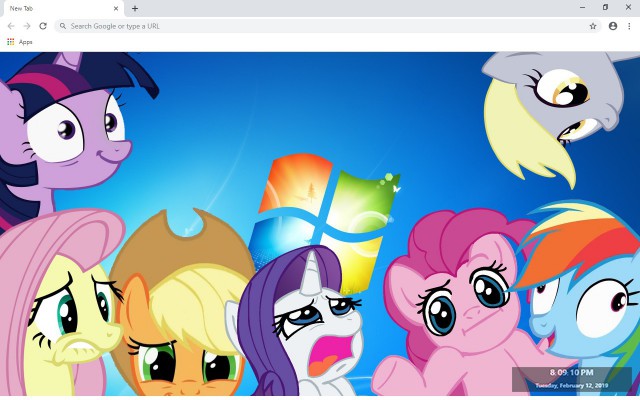Click the date Tuesday, February 12, 2019
The width and height of the screenshot is (640, 400).
click(571, 385)
